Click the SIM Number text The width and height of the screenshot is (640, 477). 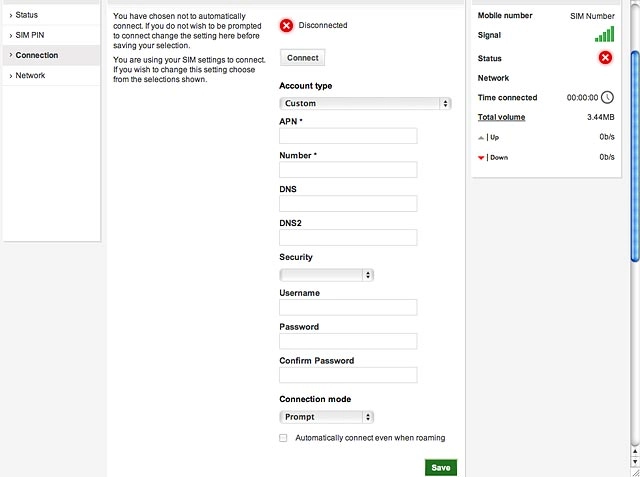(592, 16)
